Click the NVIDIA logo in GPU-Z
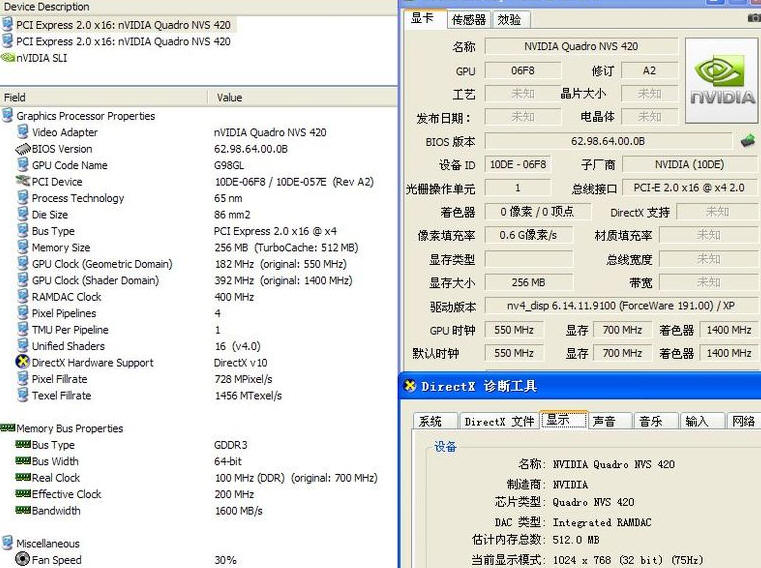761x568 pixels. point(722,81)
